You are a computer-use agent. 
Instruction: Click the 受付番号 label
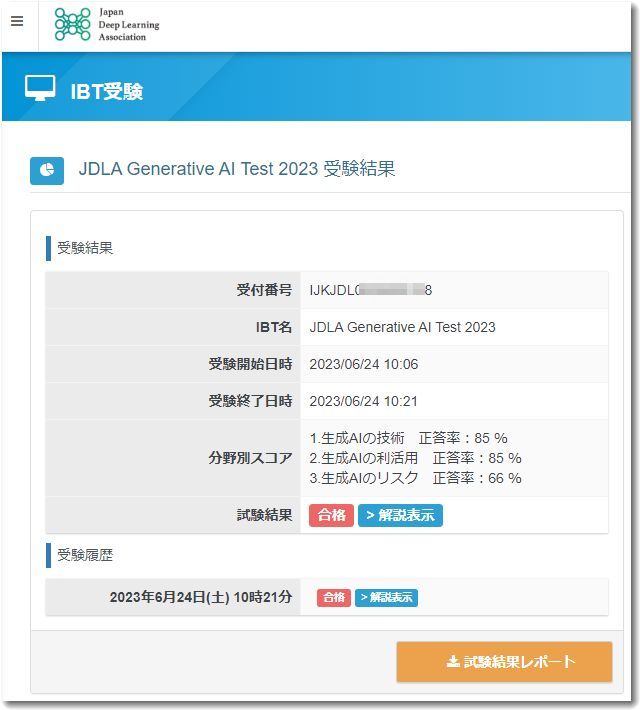(264, 290)
